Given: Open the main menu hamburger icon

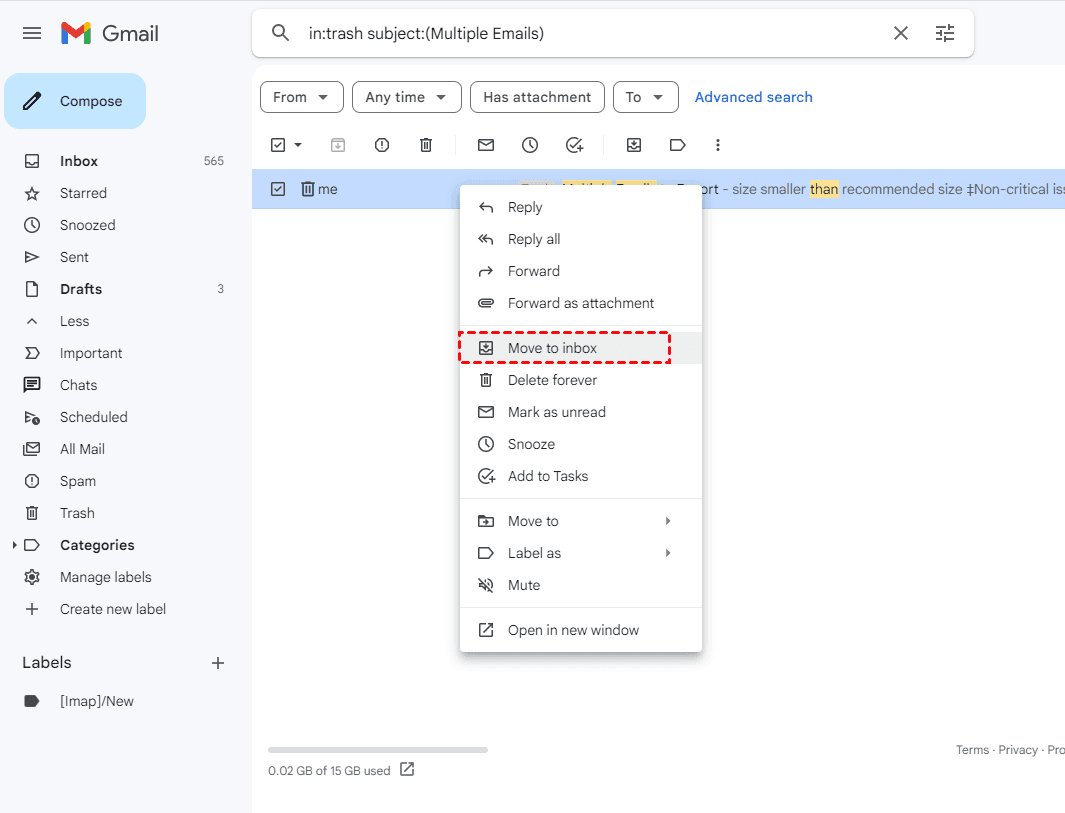Looking at the screenshot, I should (32, 33).
